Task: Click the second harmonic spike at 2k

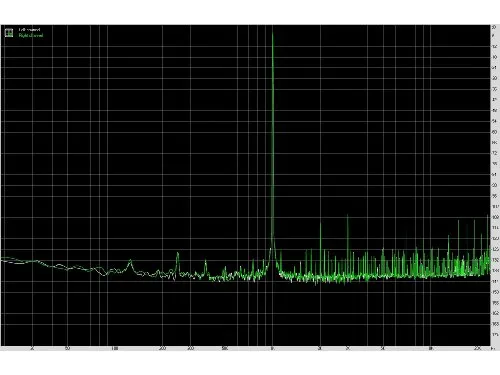Action: pos(320,223)
